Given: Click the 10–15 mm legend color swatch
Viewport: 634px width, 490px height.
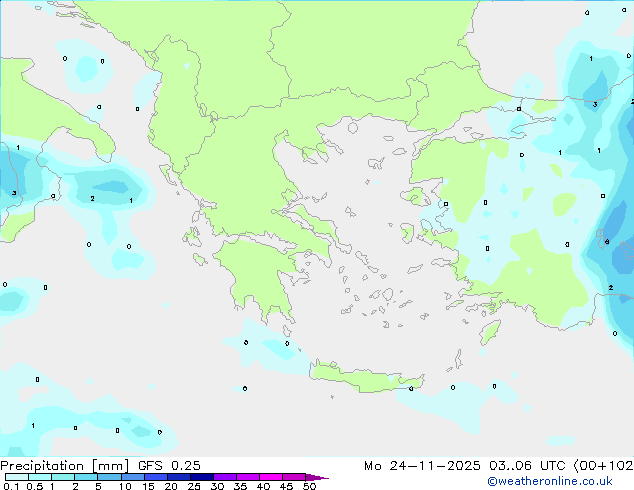Looking at the screenshot, I should point(132,477).
